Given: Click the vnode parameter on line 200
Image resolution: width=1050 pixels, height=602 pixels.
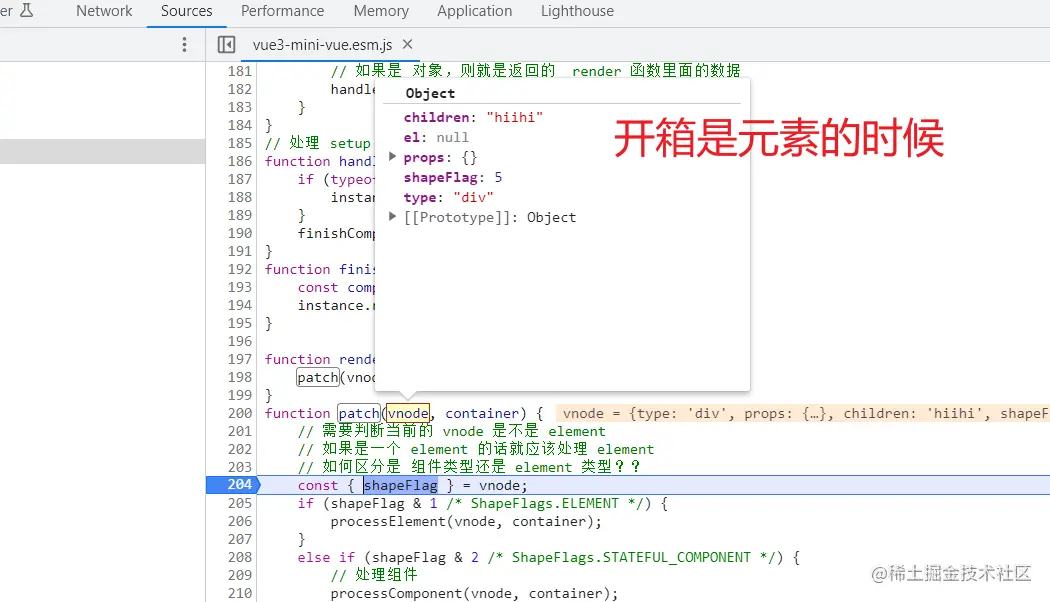Looking at the screenshot, I should (408, 413).
